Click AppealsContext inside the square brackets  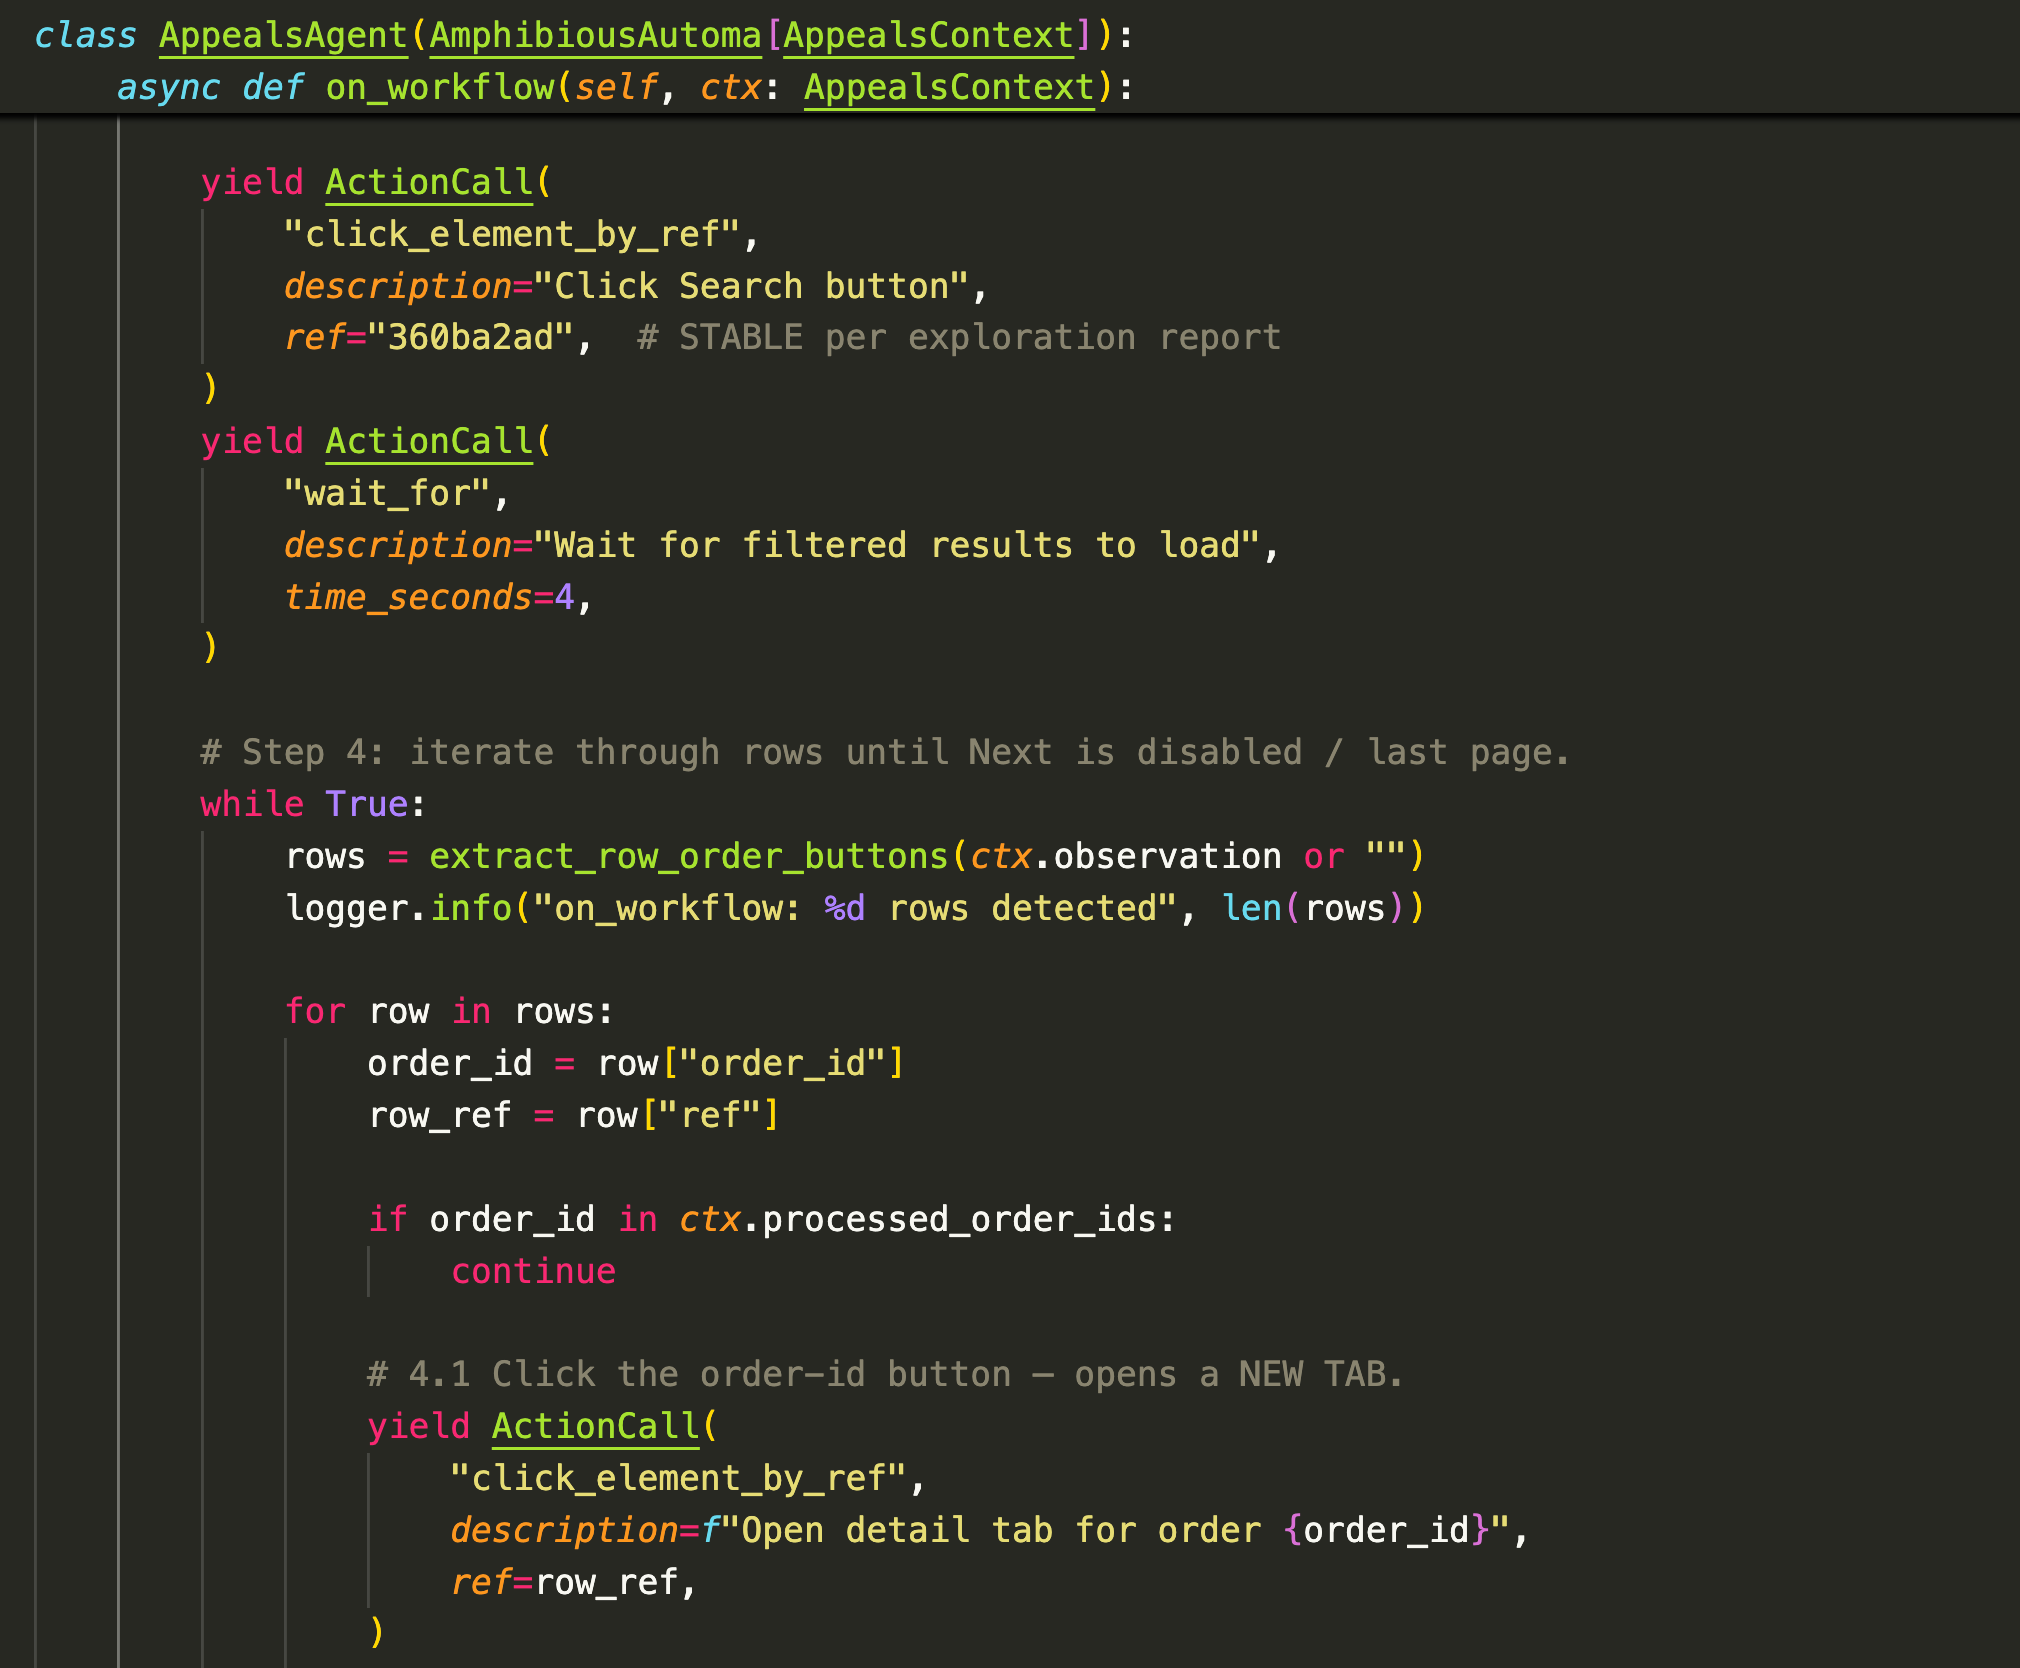[x=927, y=35]
